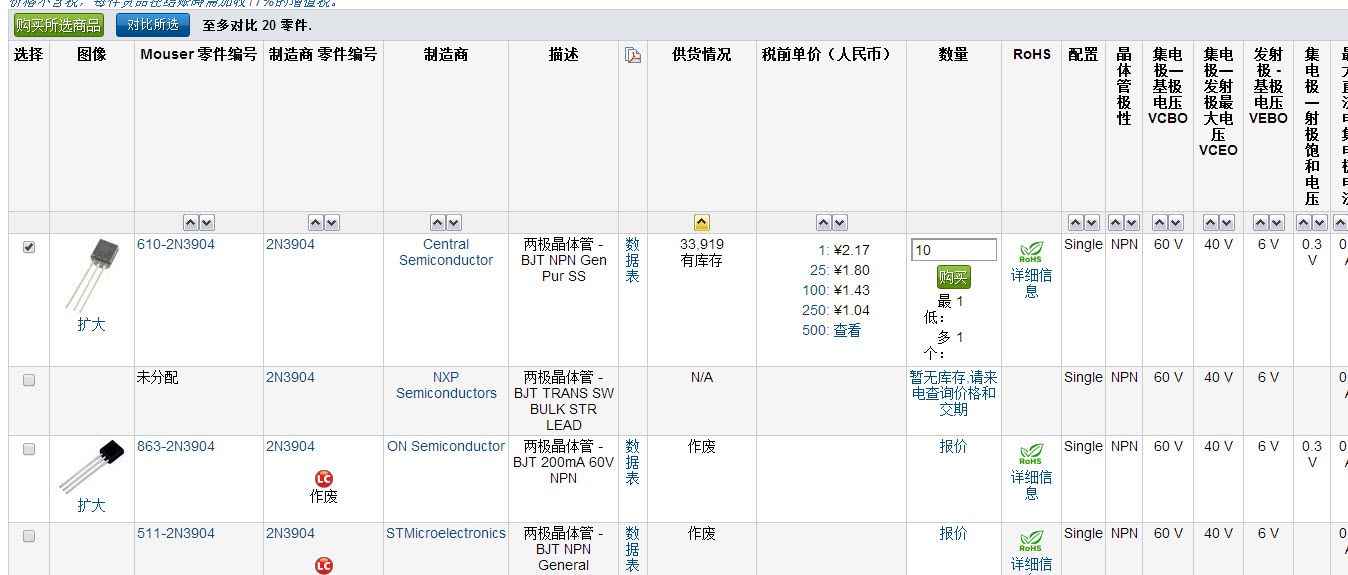This screenshot has width=1348, height=575.
Task: Open 数据表 datasheet link for STMicroelectronics row
Action: point(632,550)
